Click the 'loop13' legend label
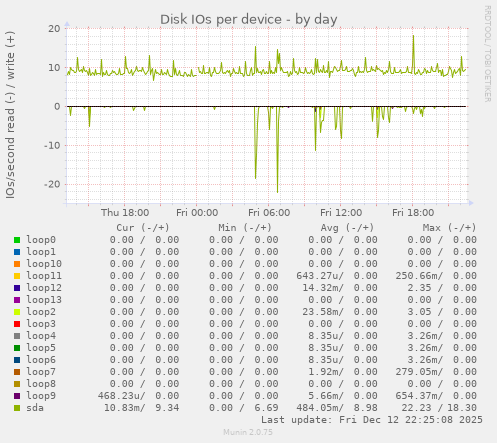Viewport: 497px width, 443px height. point(44,300)
